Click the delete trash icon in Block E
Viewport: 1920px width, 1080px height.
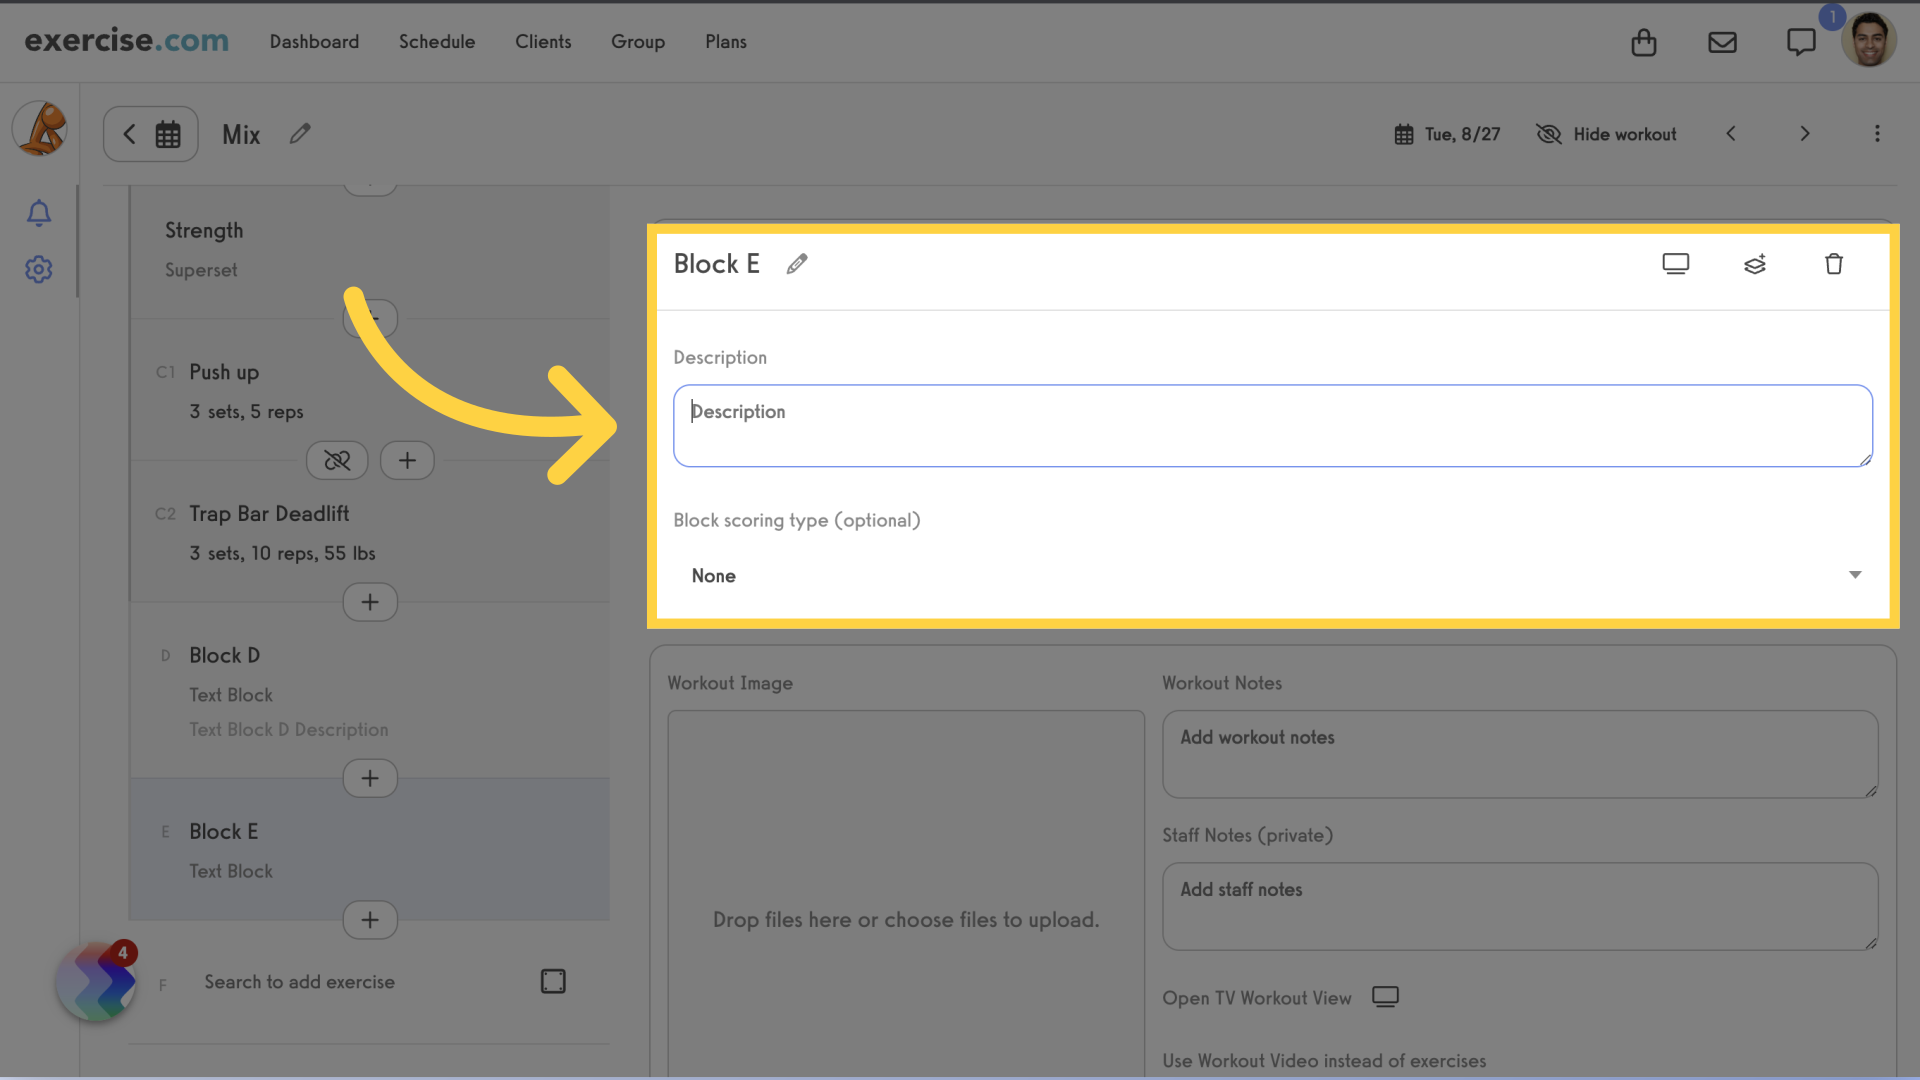click(1834, 264)
